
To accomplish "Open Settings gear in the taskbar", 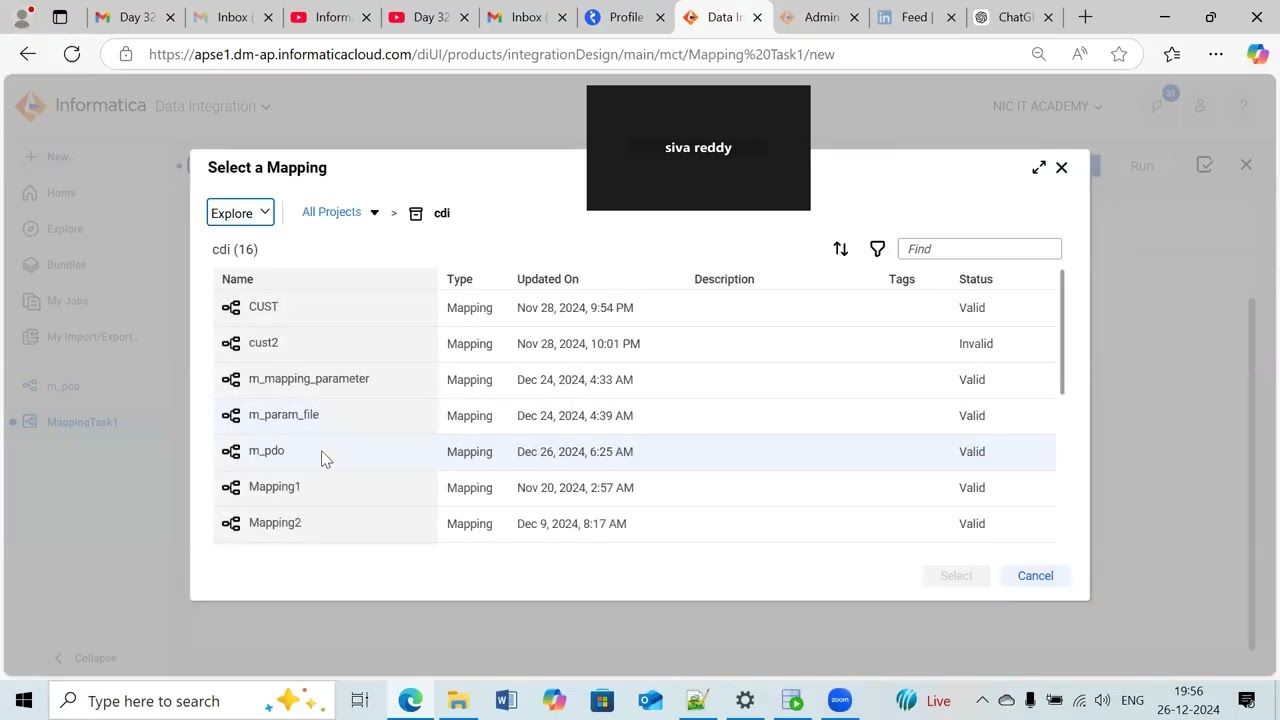I will pos(745,701).
